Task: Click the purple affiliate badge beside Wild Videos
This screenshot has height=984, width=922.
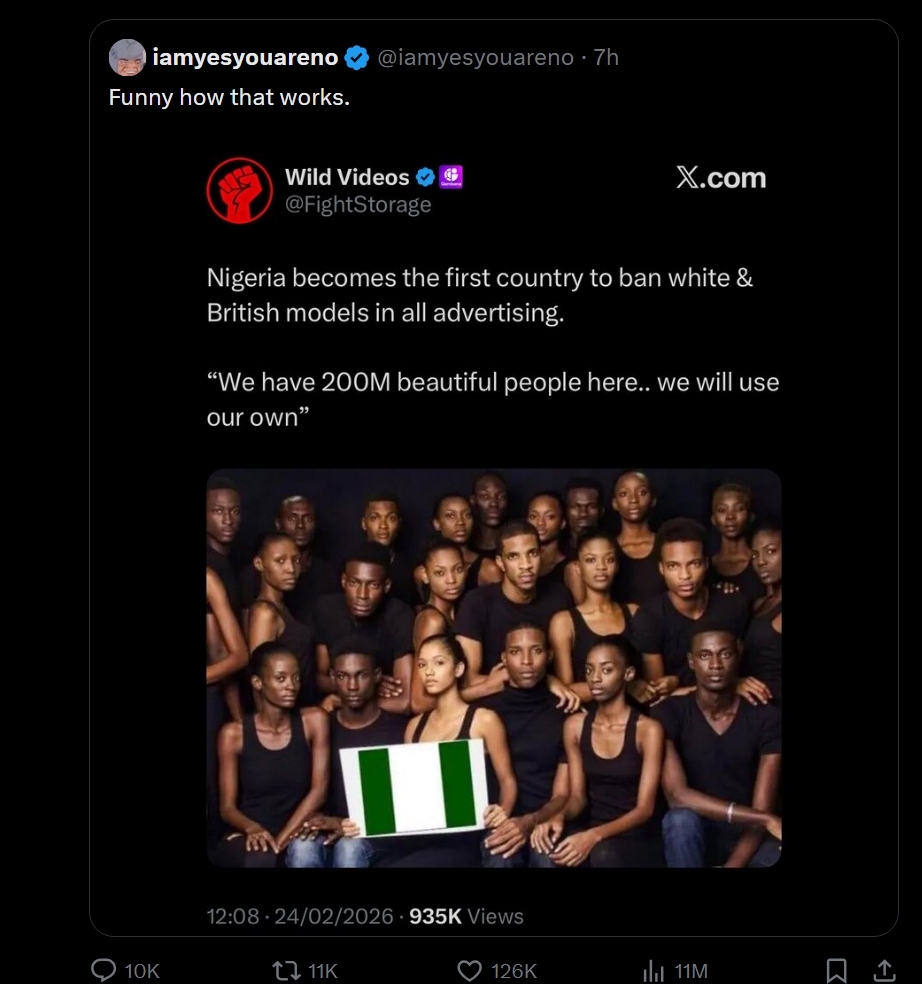Action: tap(451, 177)
